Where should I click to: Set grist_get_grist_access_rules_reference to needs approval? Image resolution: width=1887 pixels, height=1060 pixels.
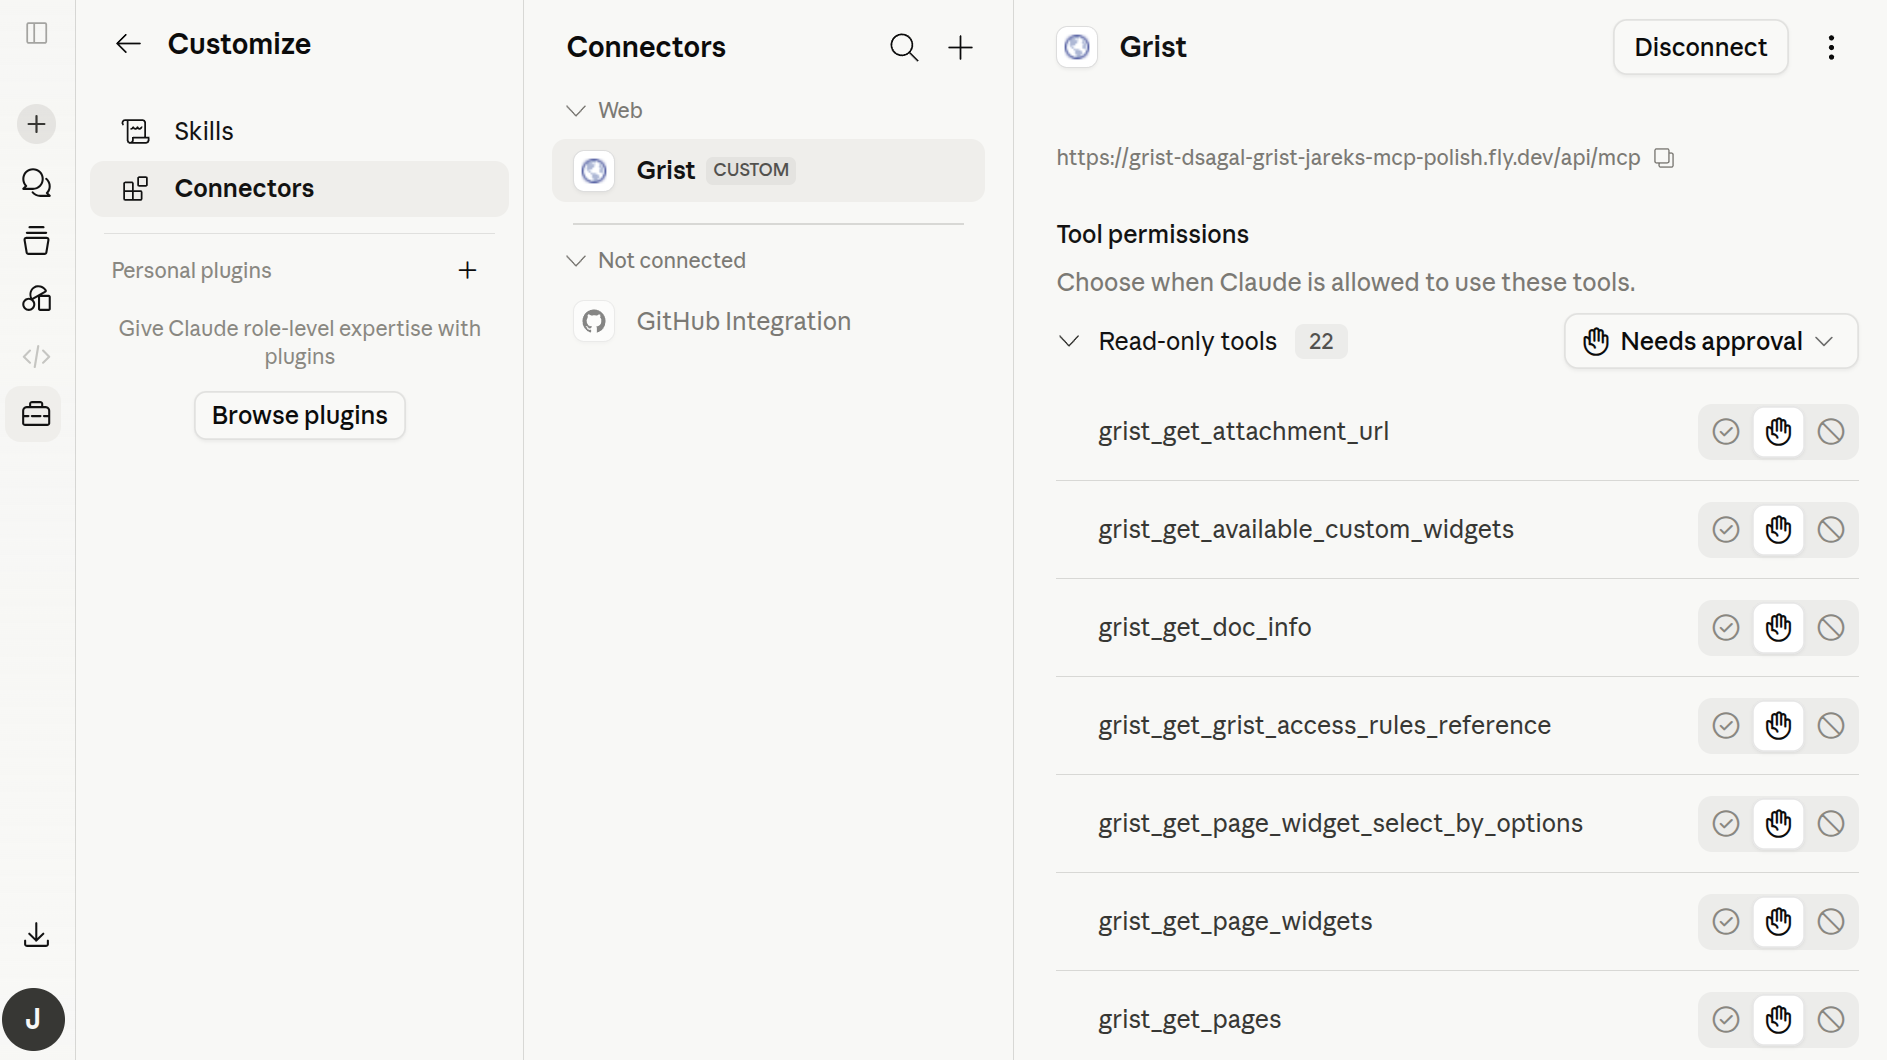[1778, 726]
